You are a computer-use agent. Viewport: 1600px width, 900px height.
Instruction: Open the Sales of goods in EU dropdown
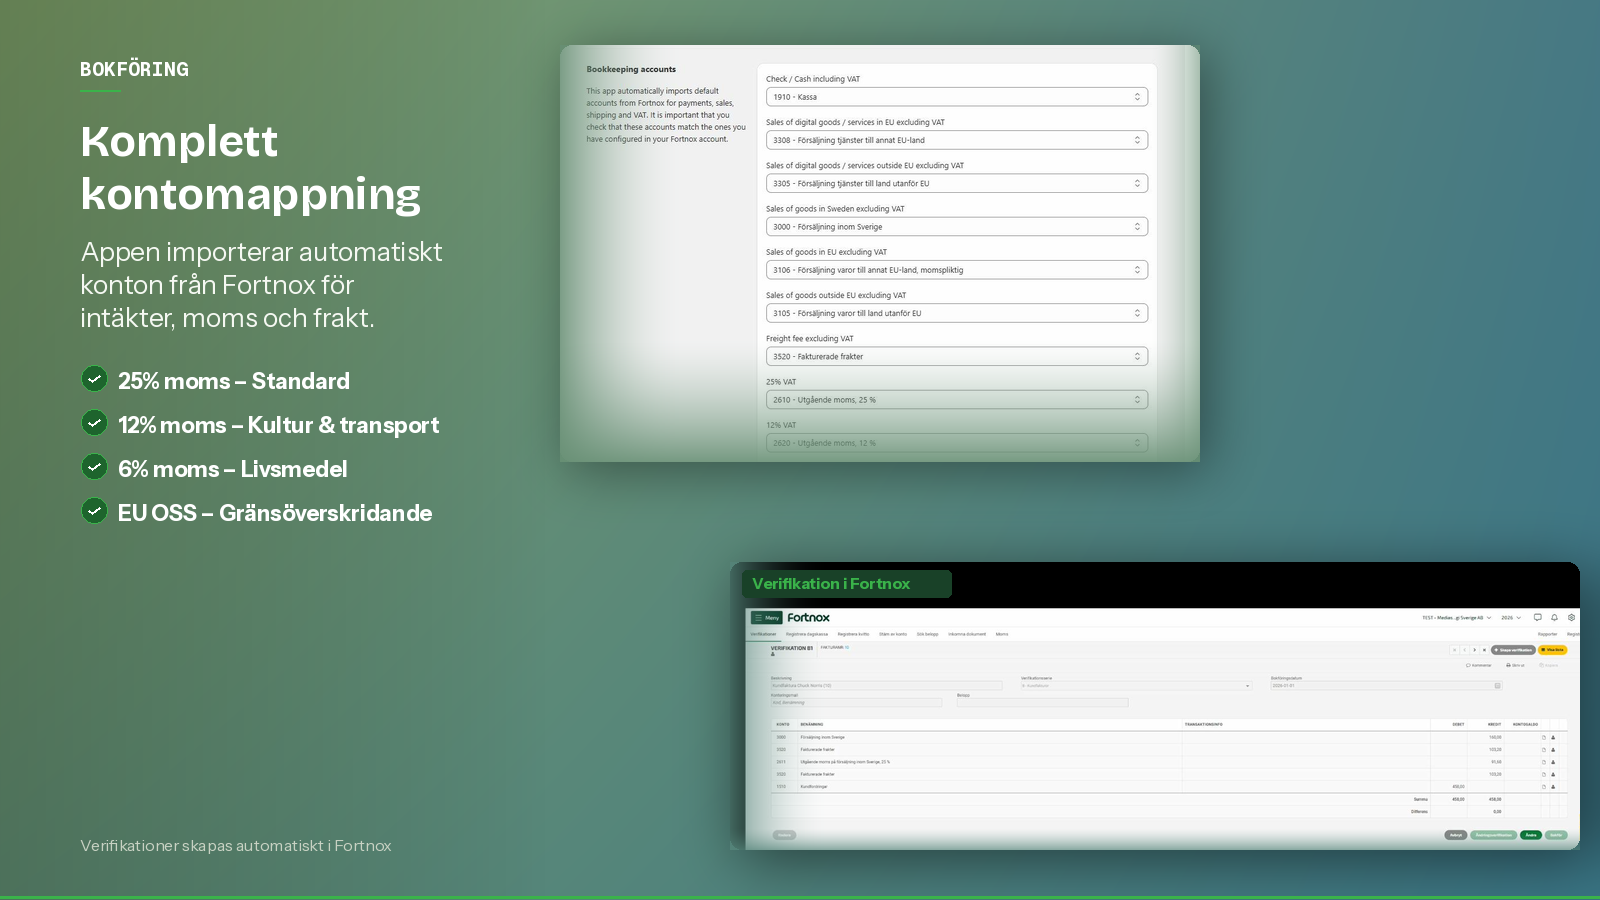(x=957, y=270)
